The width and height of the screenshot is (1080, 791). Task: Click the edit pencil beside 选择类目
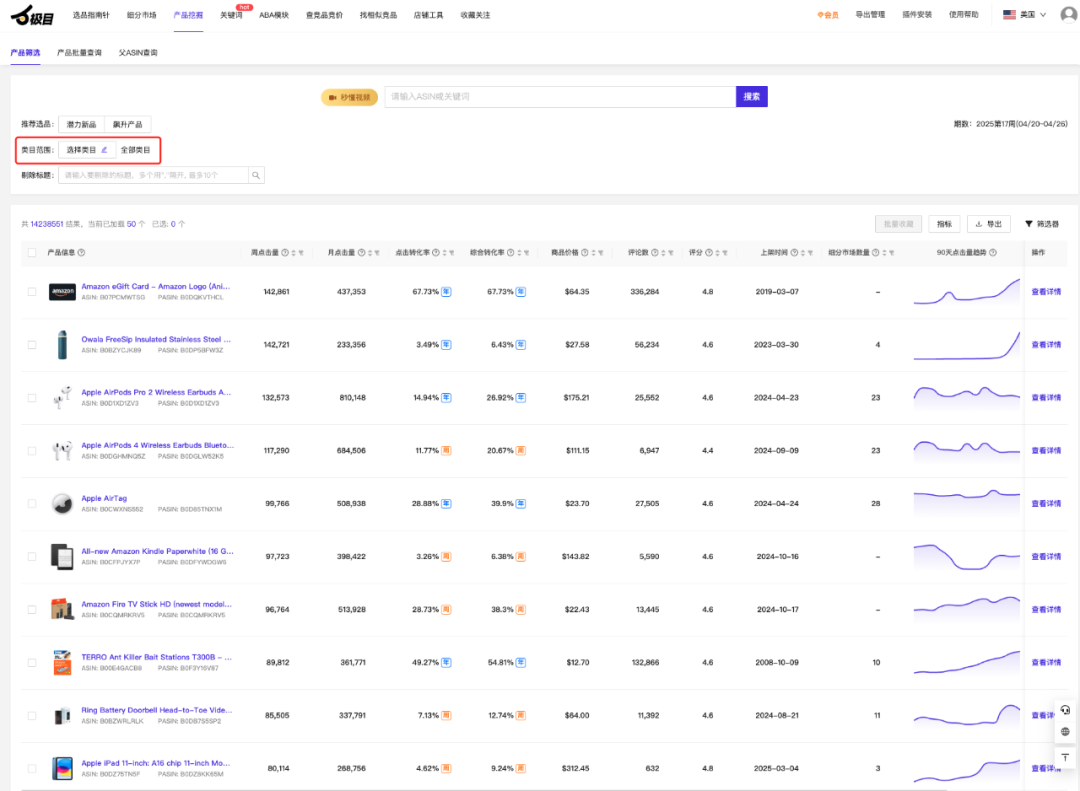point(105,150)
